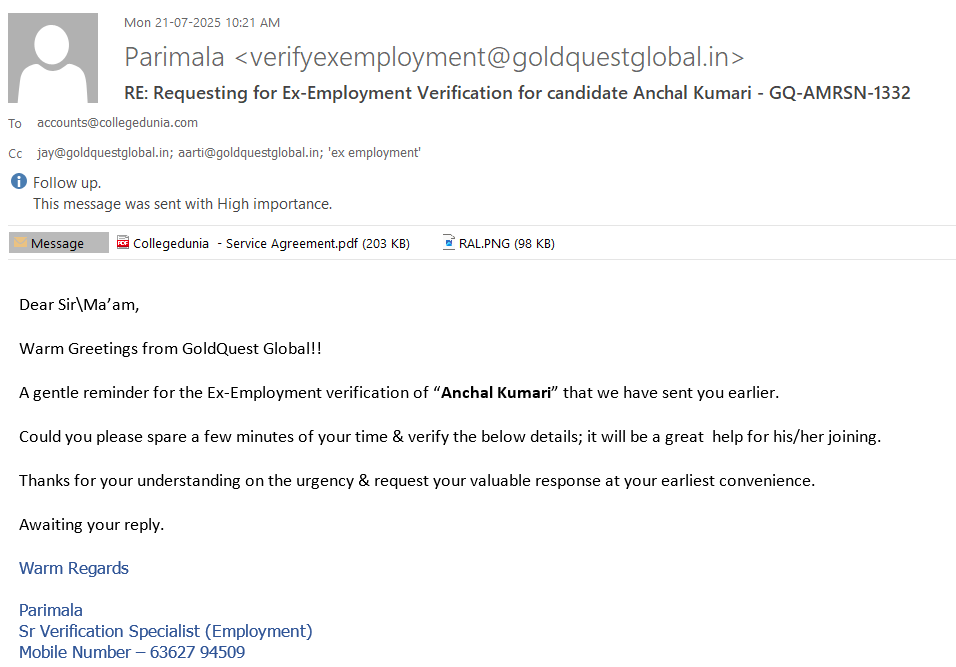Click the PDF icon of Service Agreement attachment

pos(123,243)
